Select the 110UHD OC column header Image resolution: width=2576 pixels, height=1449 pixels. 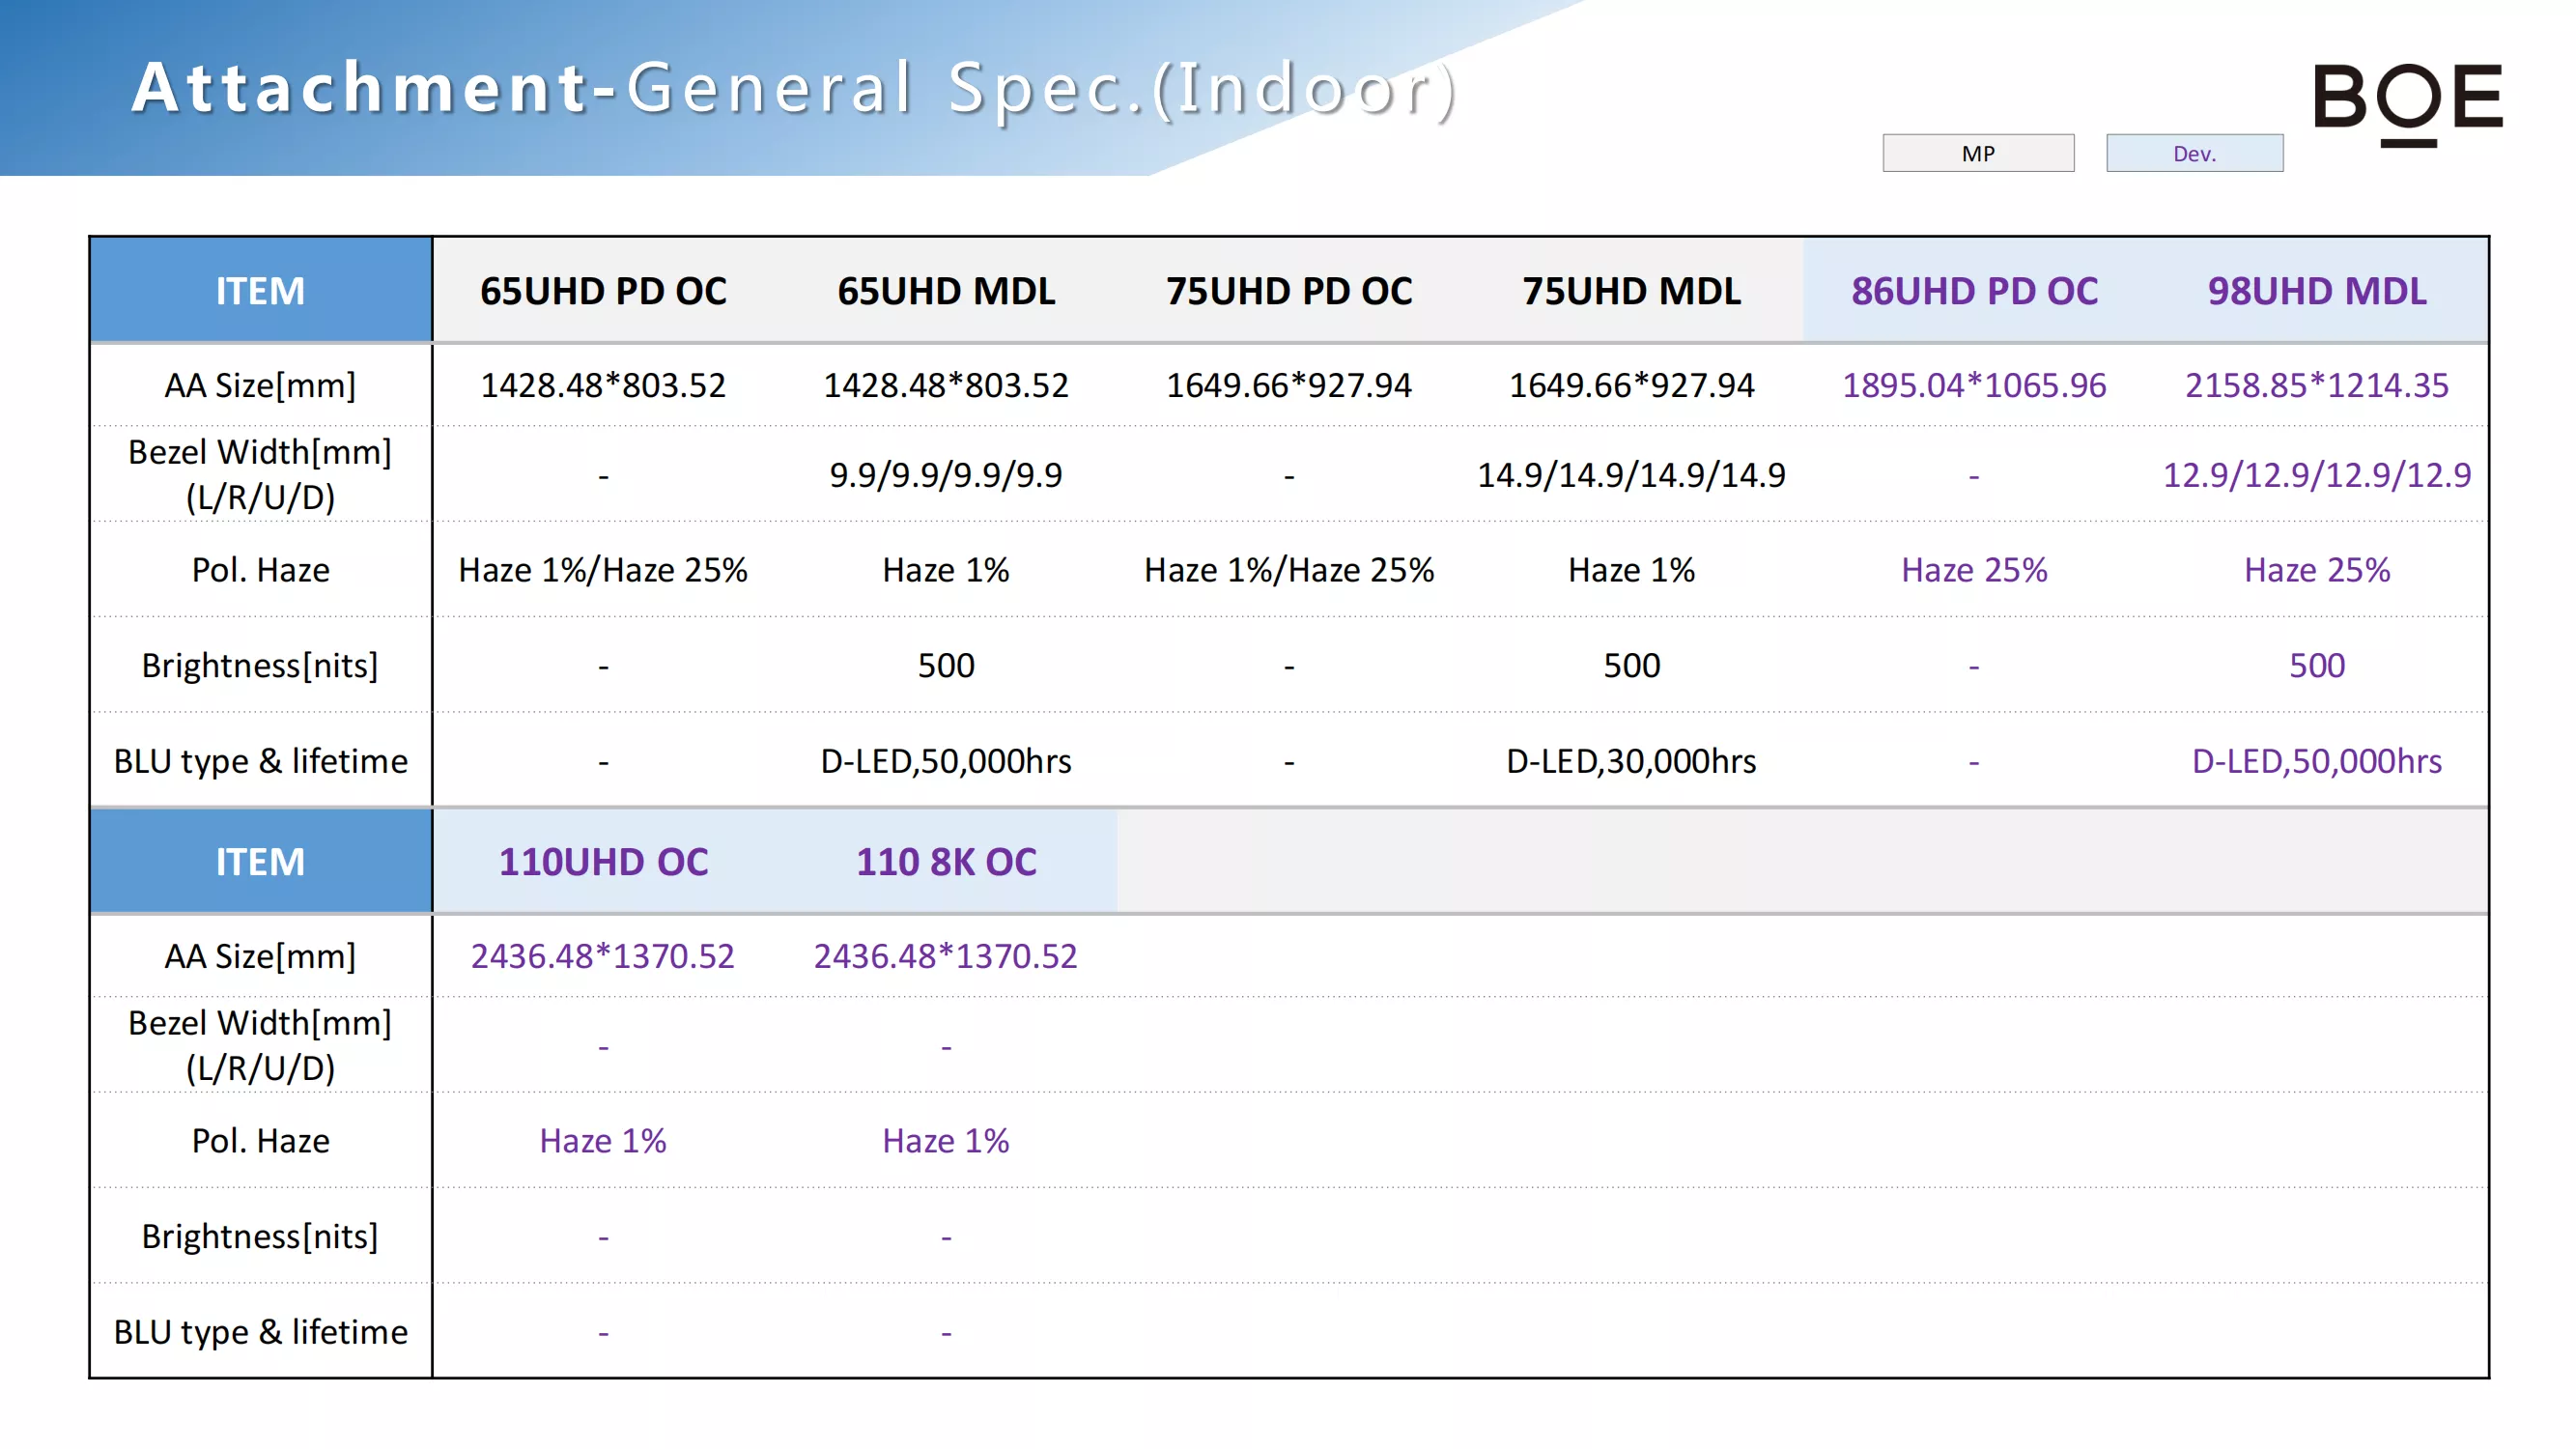603,862
